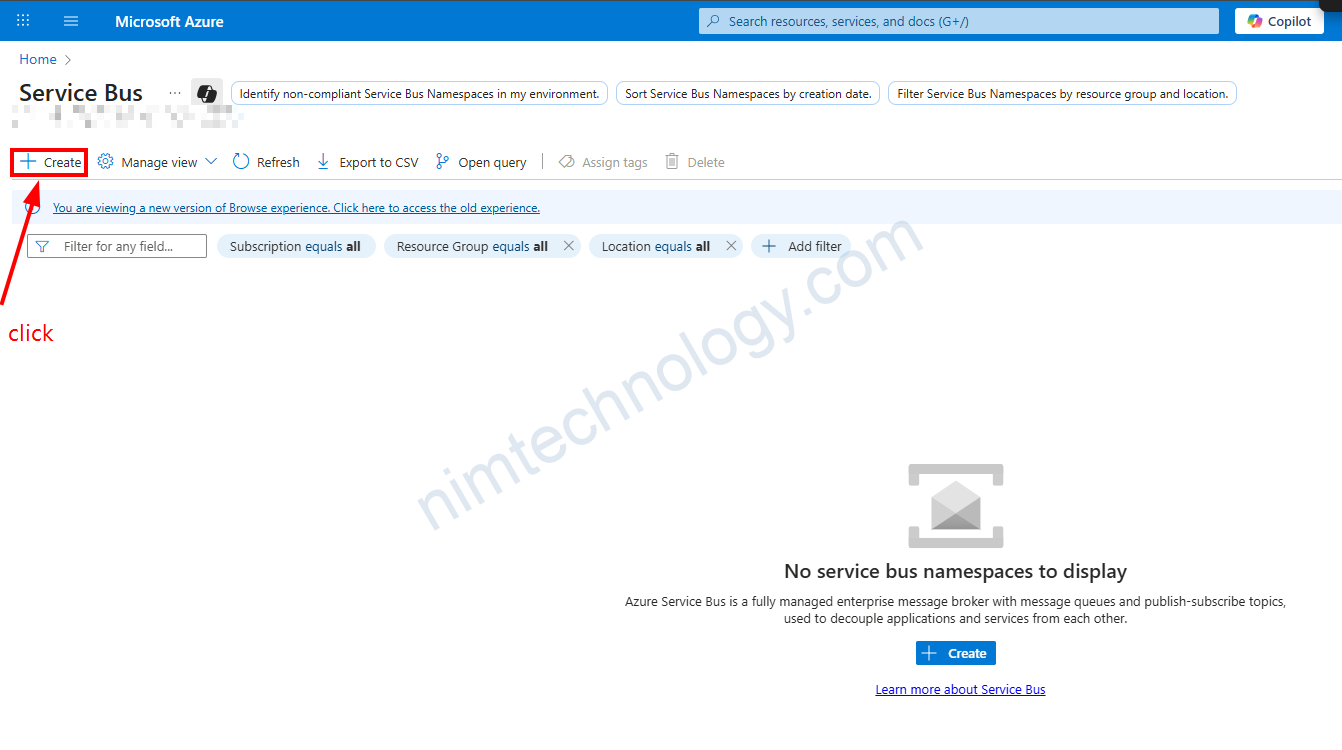Click the Copilot button in header
Viewport: 1342px width, 750px height.
[x=1279, y=21]
